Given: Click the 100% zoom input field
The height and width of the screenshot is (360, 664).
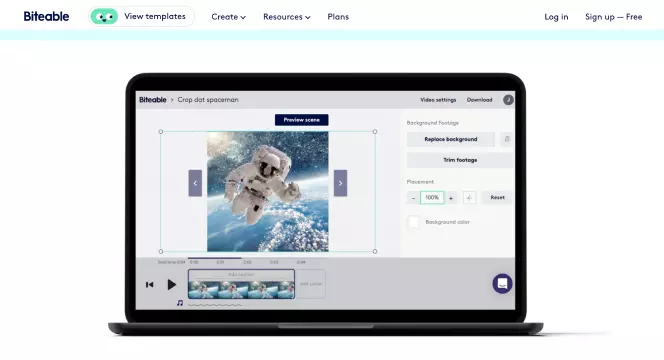Looking at the screenshot, I should point(432,197).
